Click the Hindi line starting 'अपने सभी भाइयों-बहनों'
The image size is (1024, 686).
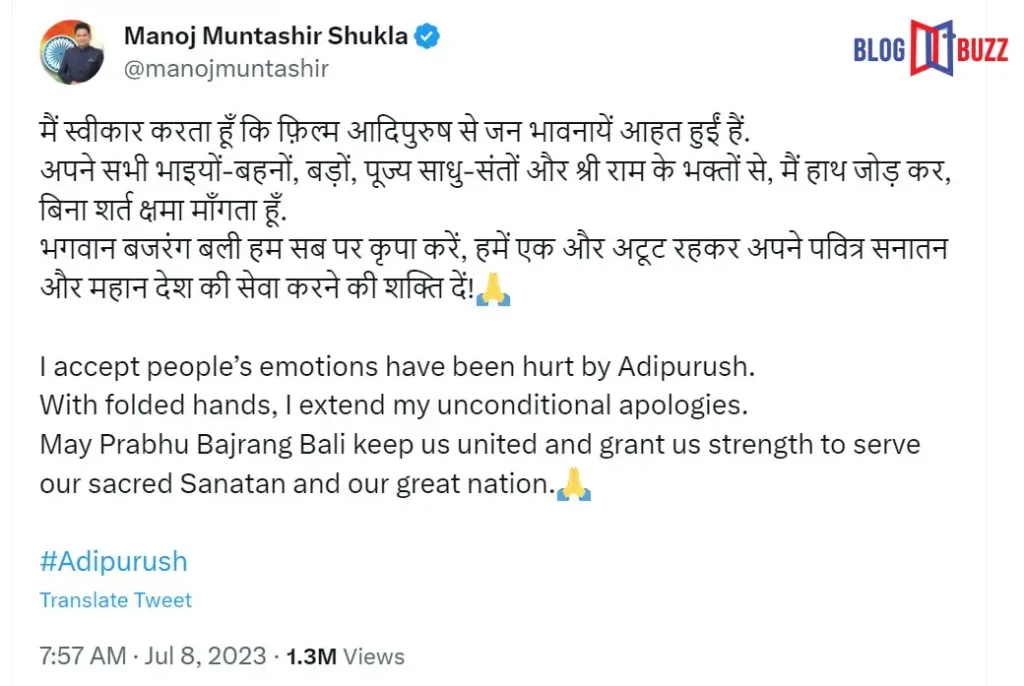click(x=495, y=171)
